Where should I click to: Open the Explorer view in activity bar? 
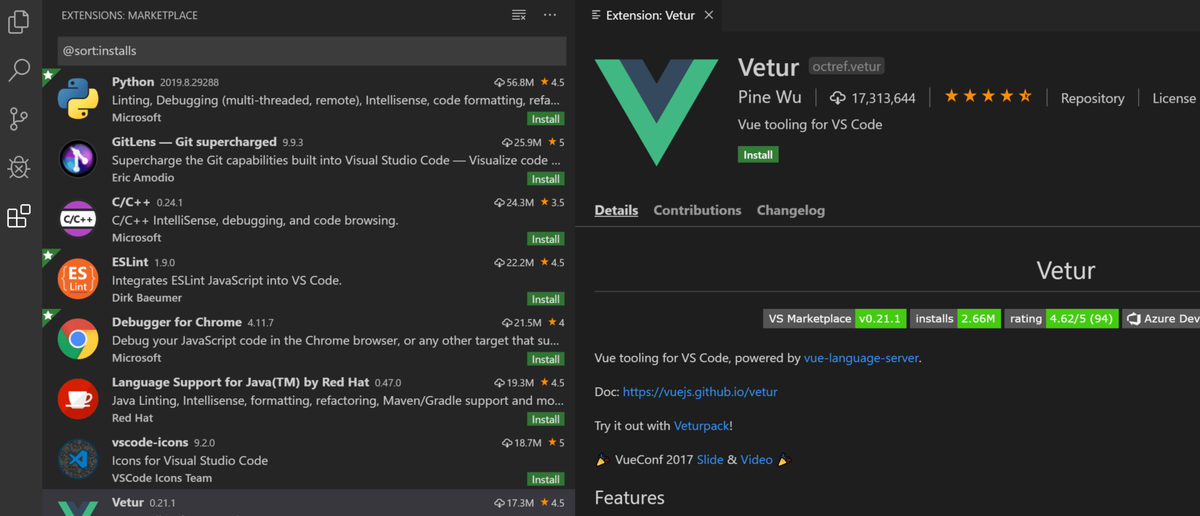click(19, 21)
